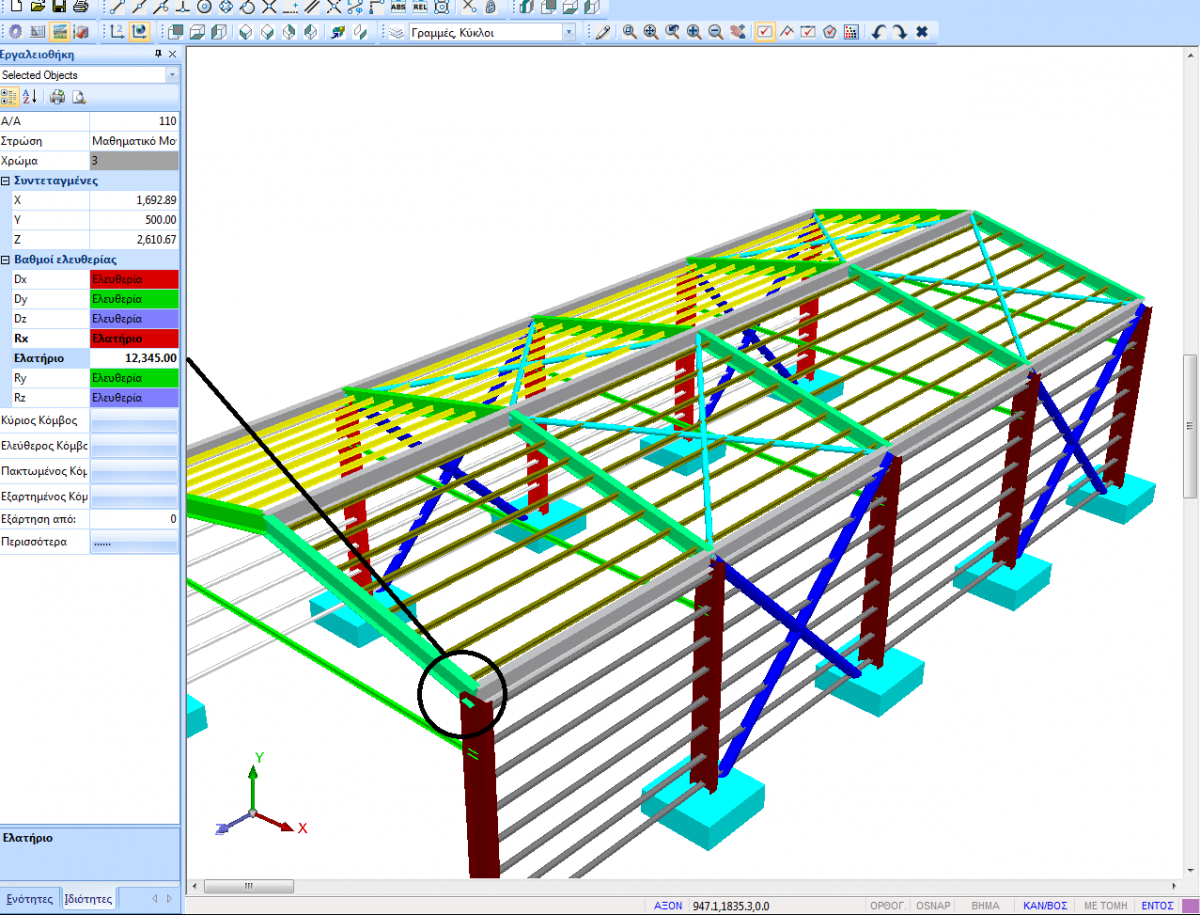The height and width of the screenshot is (915, 1200).
Task: Open the Dy Ελευθερία value dropdown
Action: (134, 299)
